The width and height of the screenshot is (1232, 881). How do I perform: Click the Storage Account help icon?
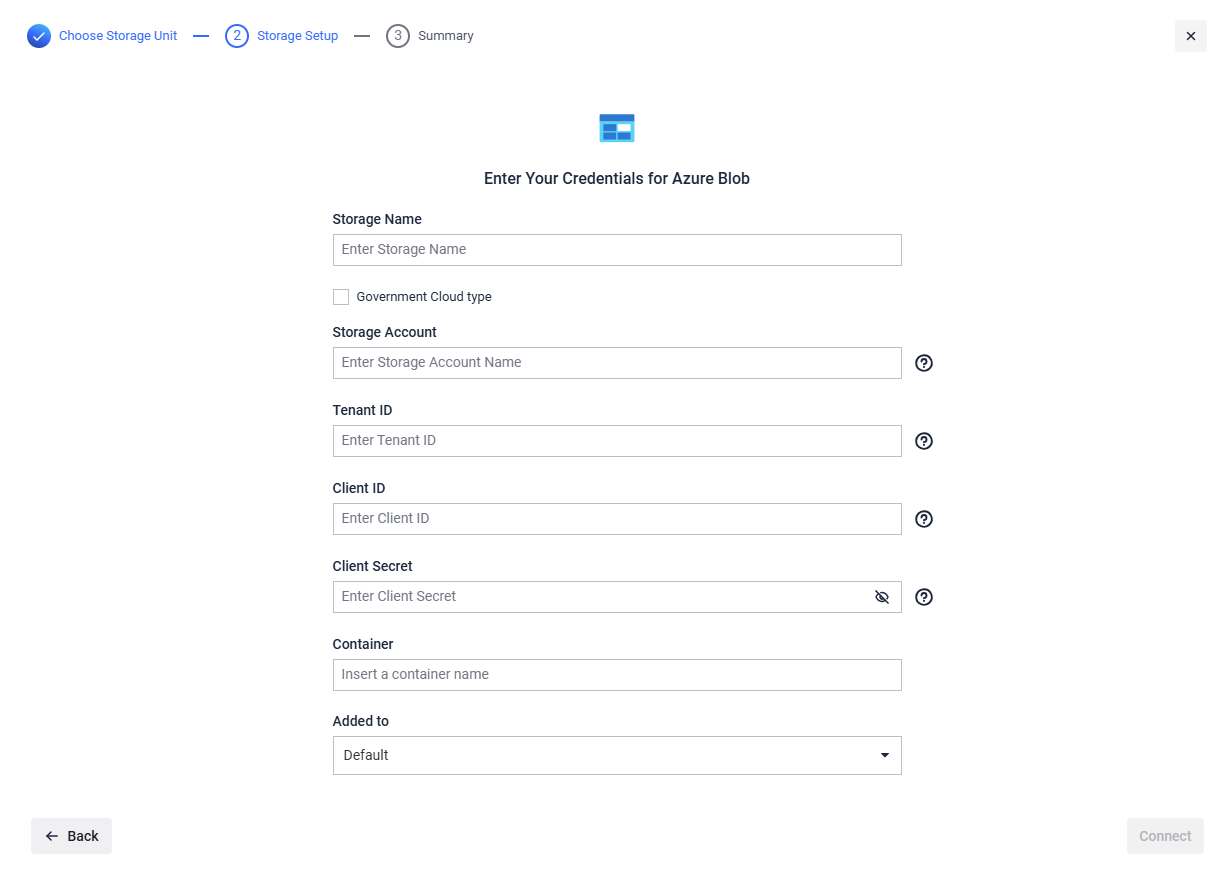tap(924, 363)
